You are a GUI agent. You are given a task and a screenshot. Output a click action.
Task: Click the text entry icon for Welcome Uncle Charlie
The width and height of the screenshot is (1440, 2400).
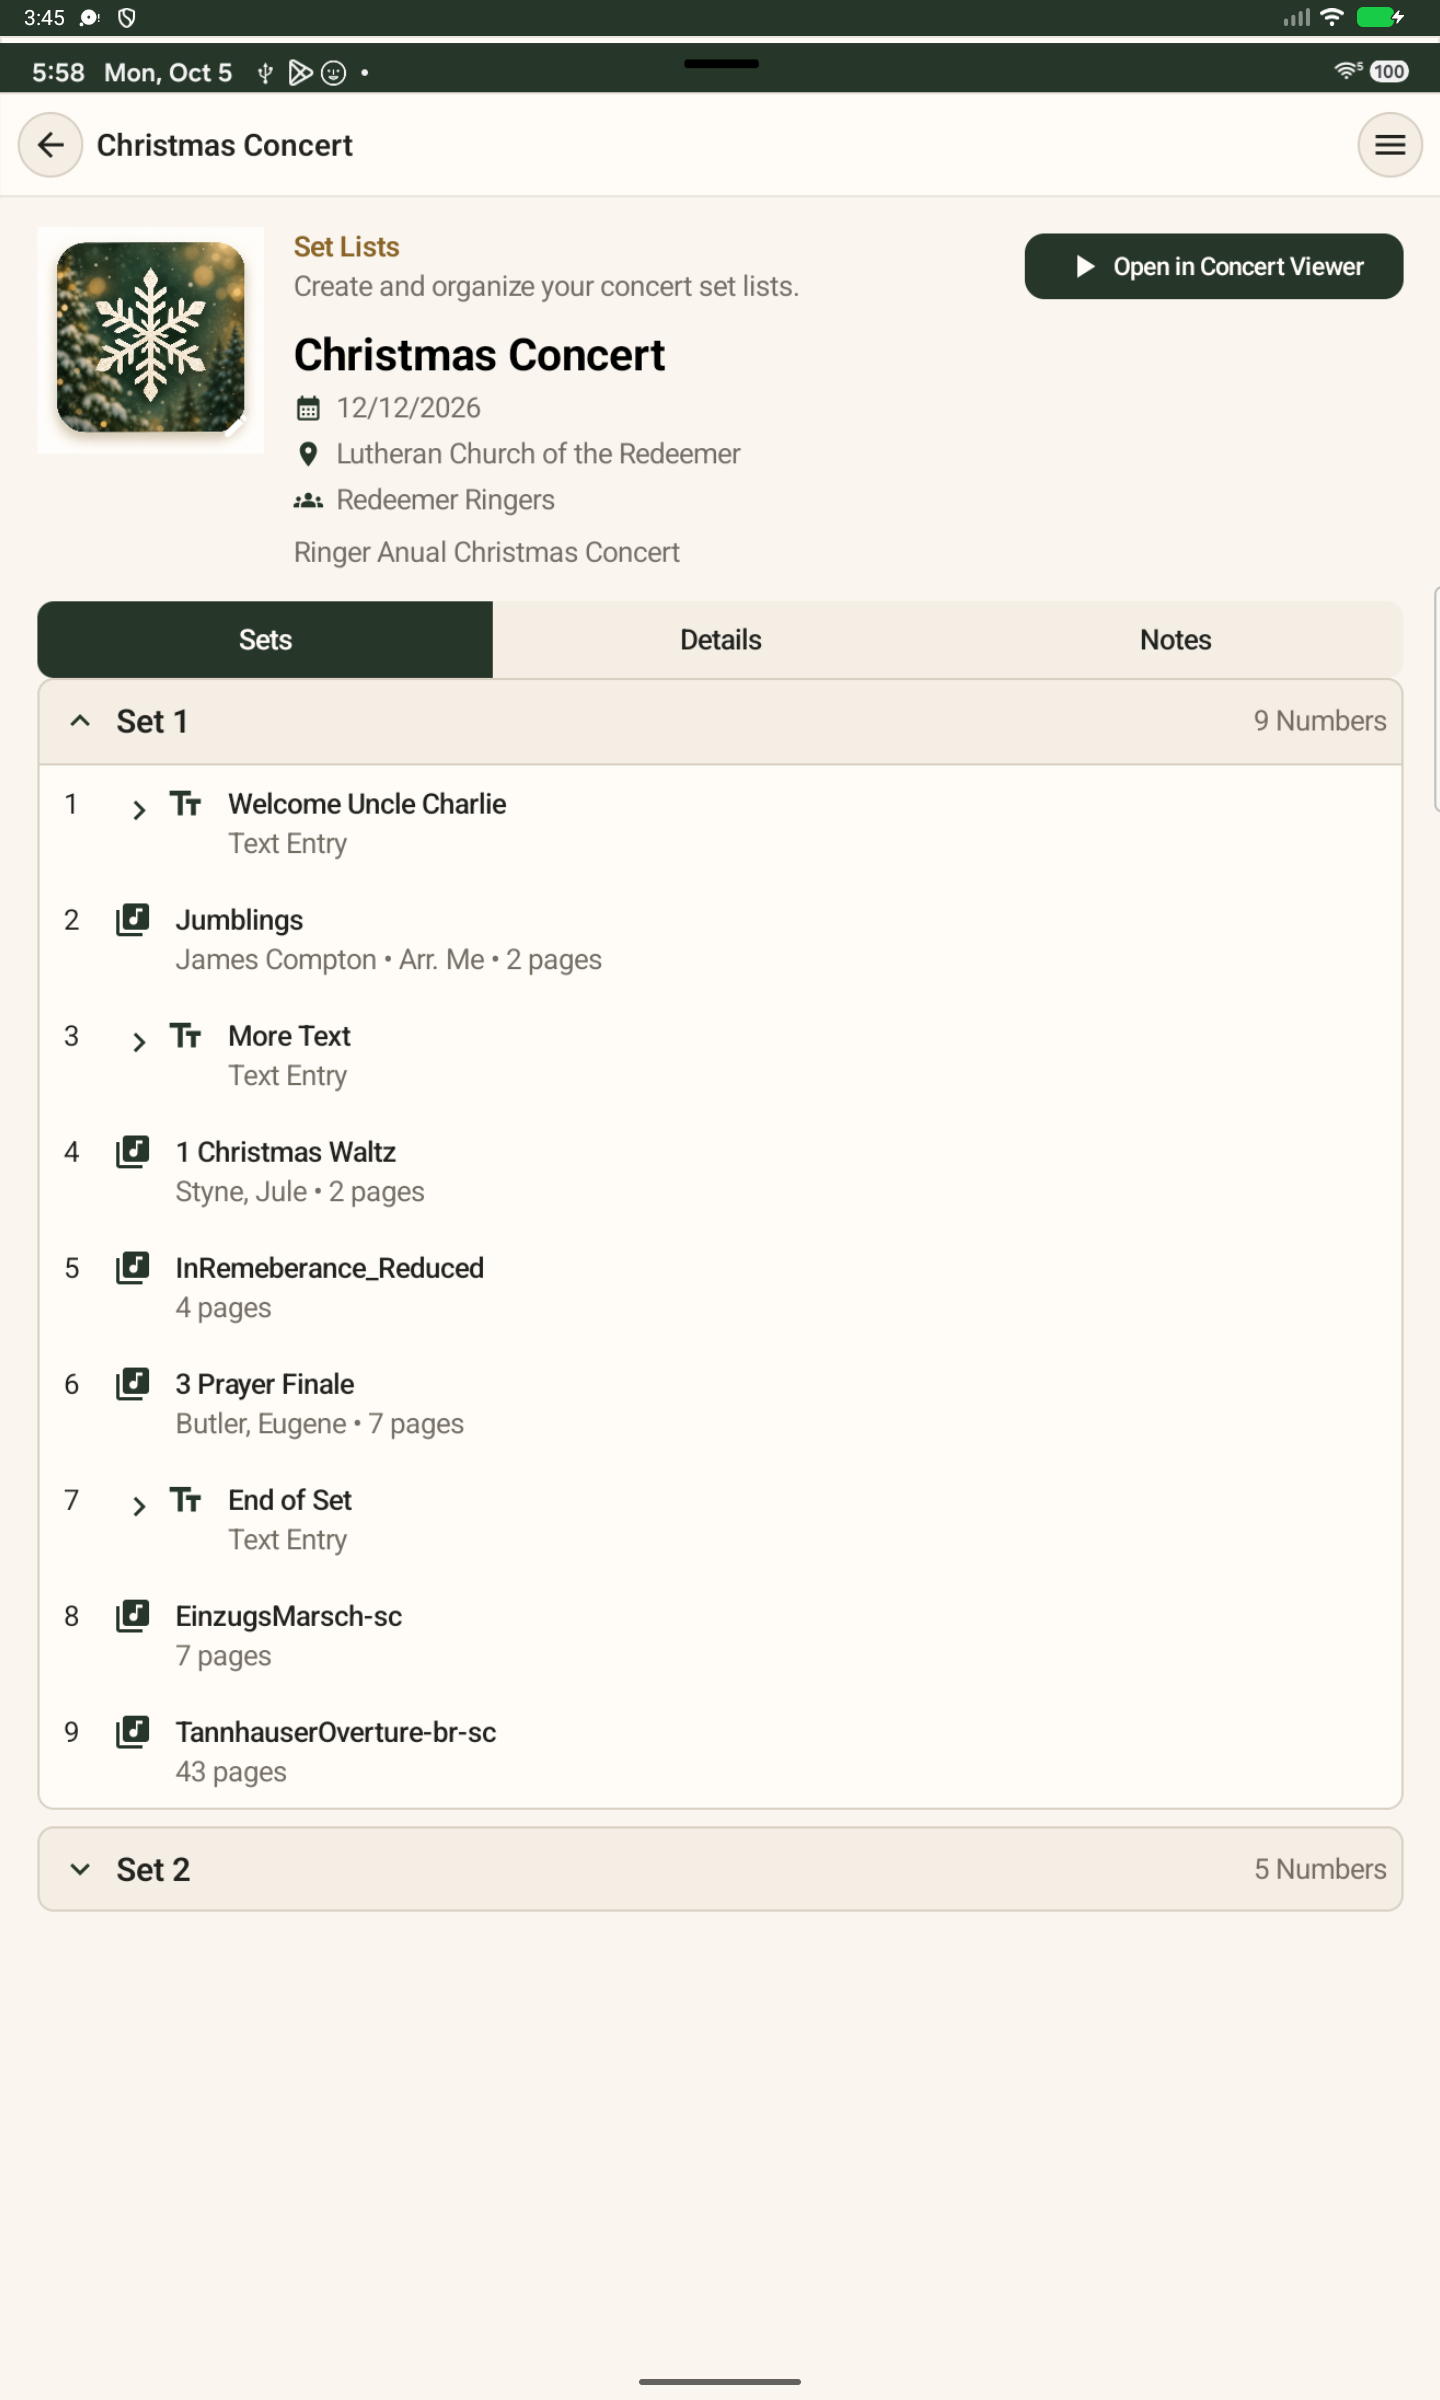[186, 804]
